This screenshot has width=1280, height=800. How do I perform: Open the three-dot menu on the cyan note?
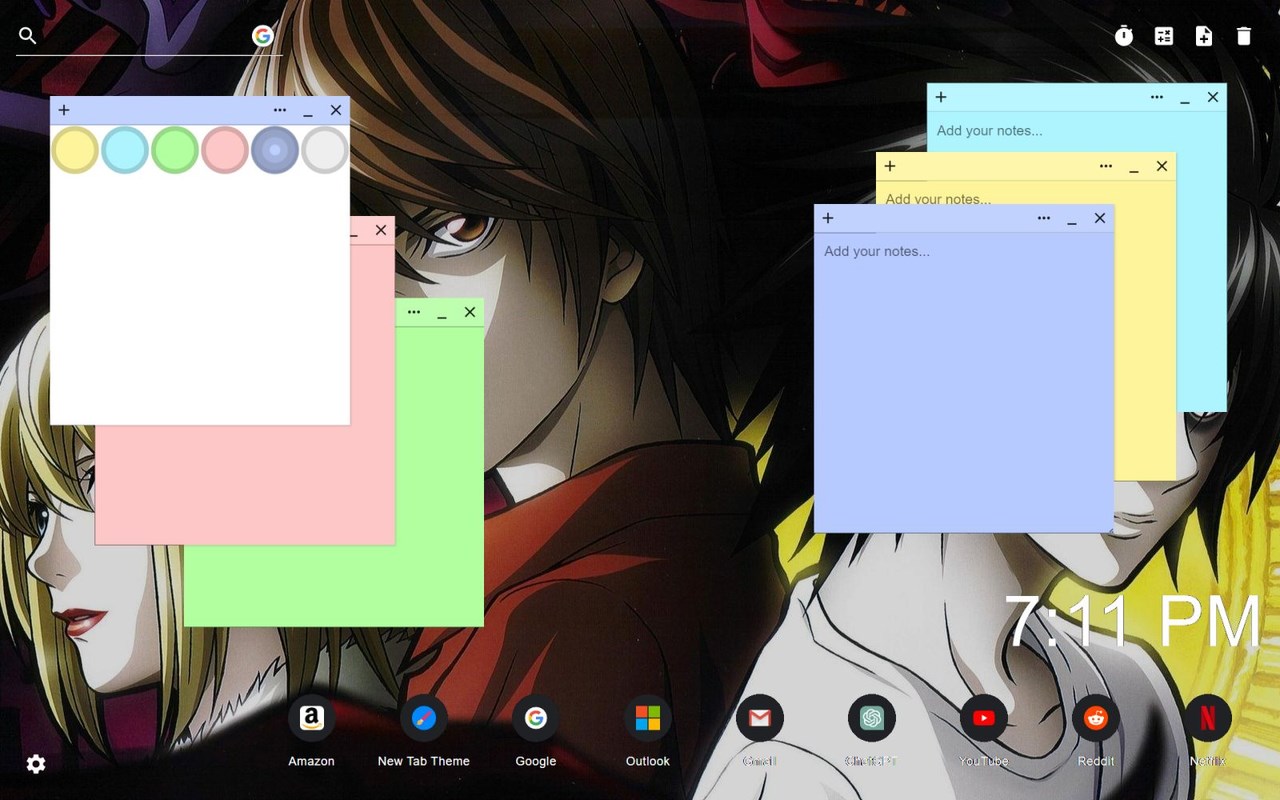pos(1157,97)
